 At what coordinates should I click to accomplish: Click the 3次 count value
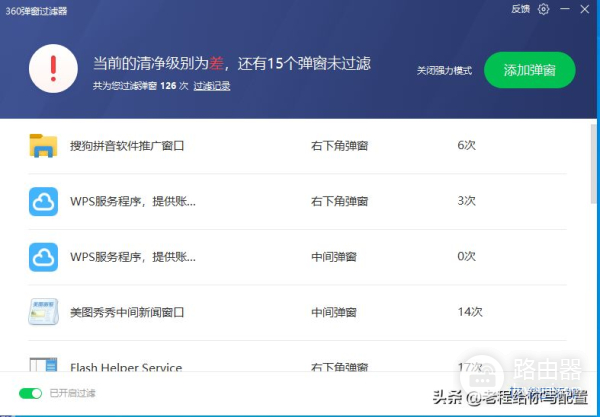466,201
